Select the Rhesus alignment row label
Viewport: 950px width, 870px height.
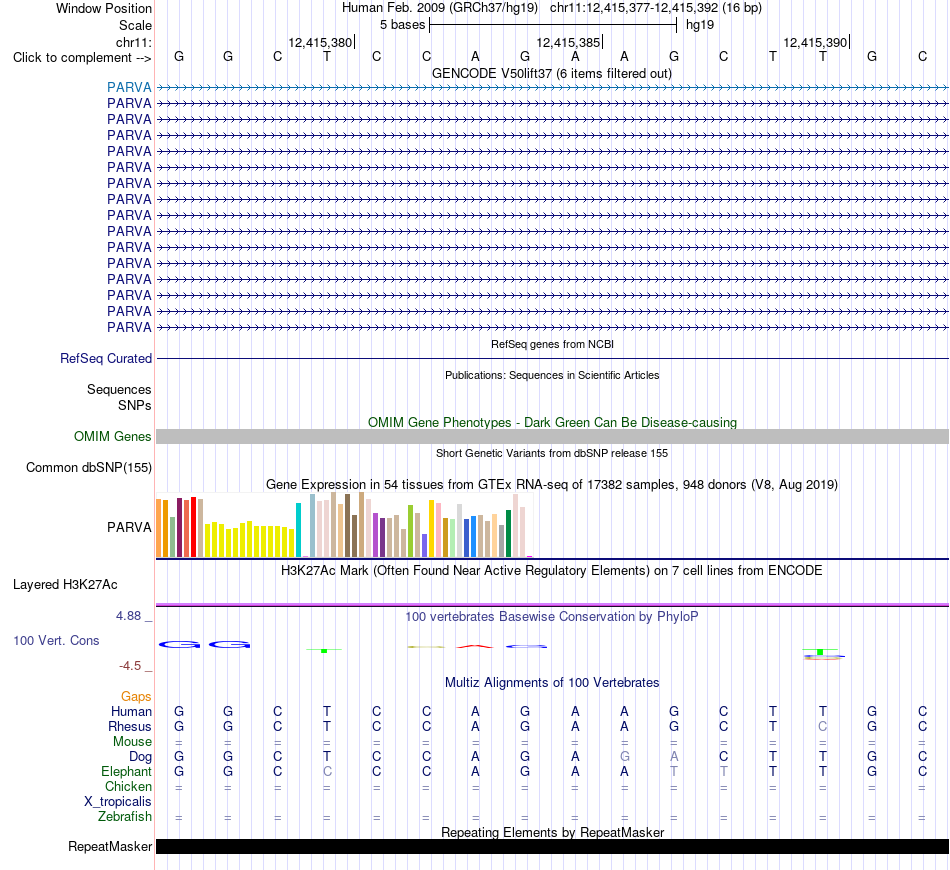coord(130,726)
